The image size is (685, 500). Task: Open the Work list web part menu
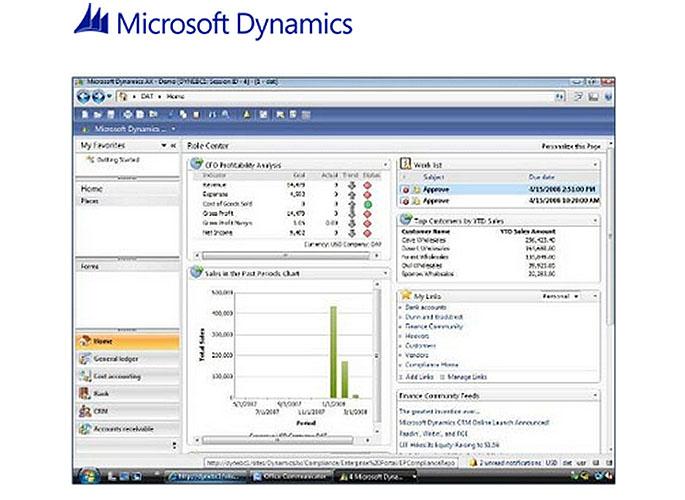coord(595,165)
